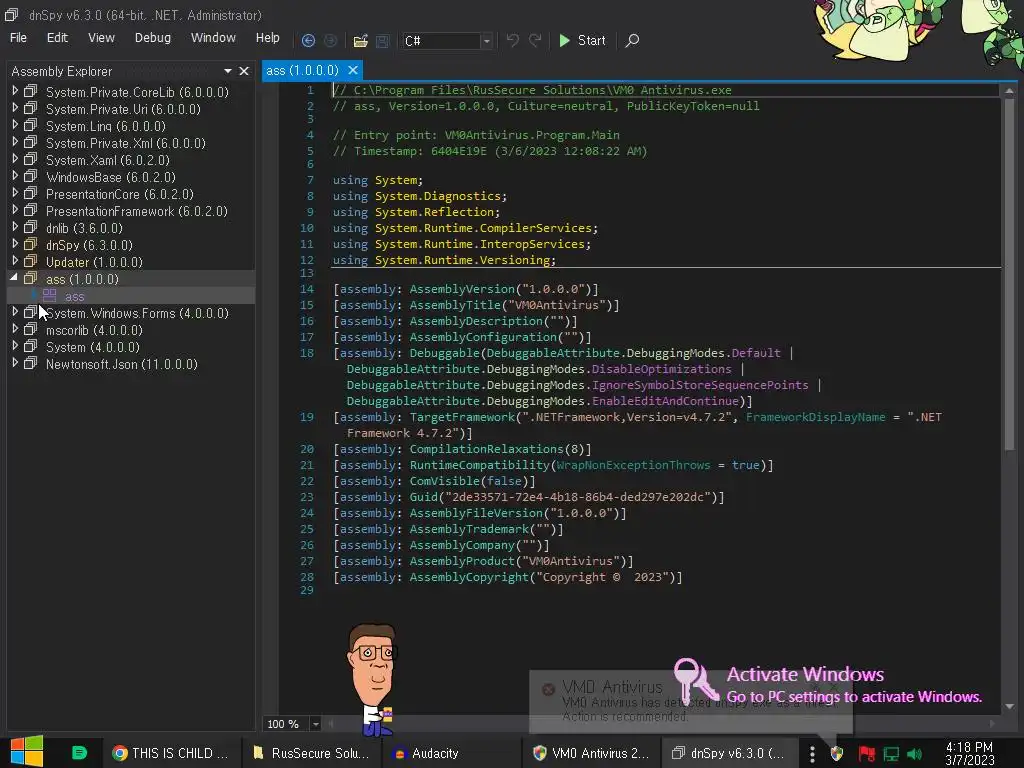Open the C# language dropdown
1024x768 pixels.
[x=487, y=41]
